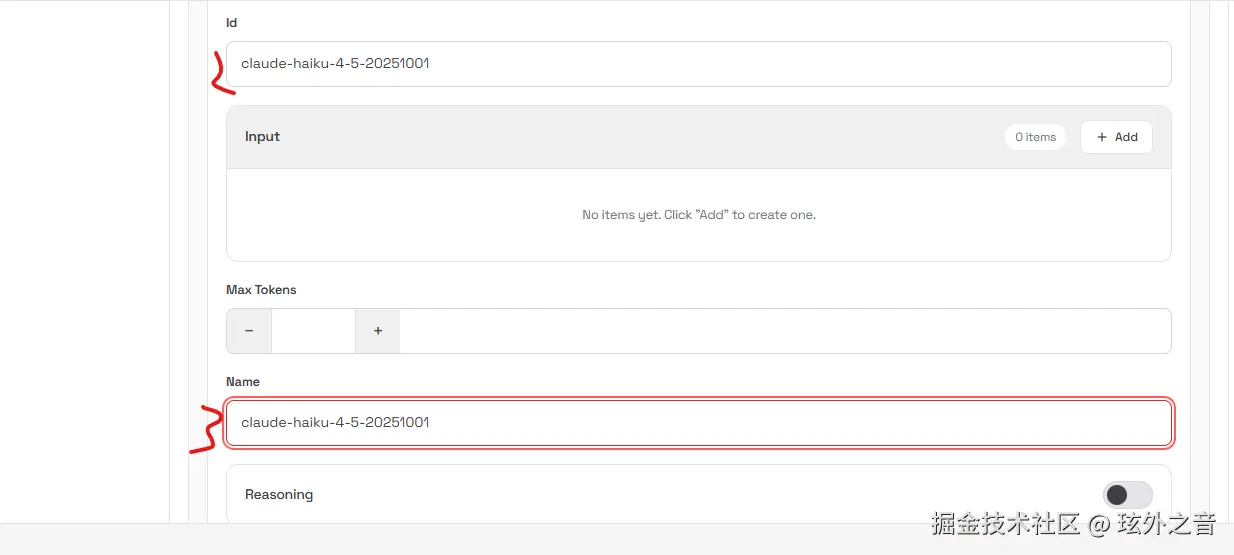The image size is (1234, 555).
Task: Focus the Name input field
Action: tap(698, 423)
